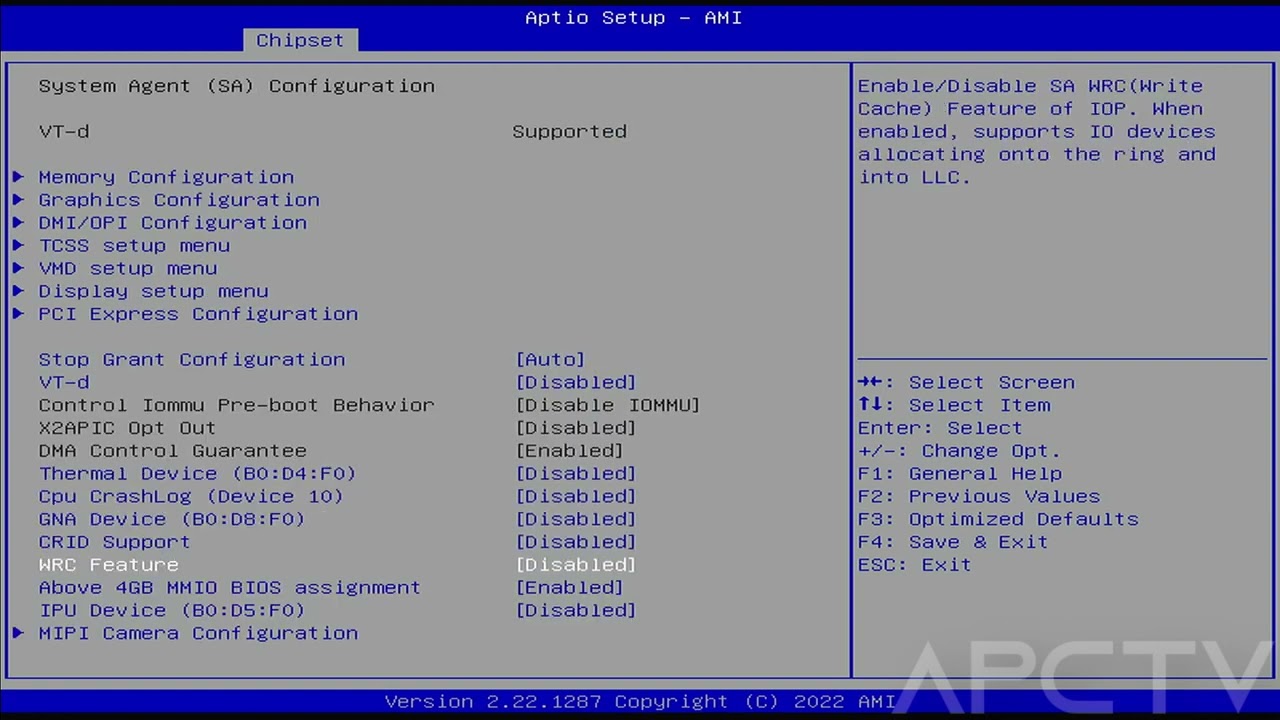Toggle CRID Support [Disabled] value
The image size is (1280, 720).
[x=576, y=542]
